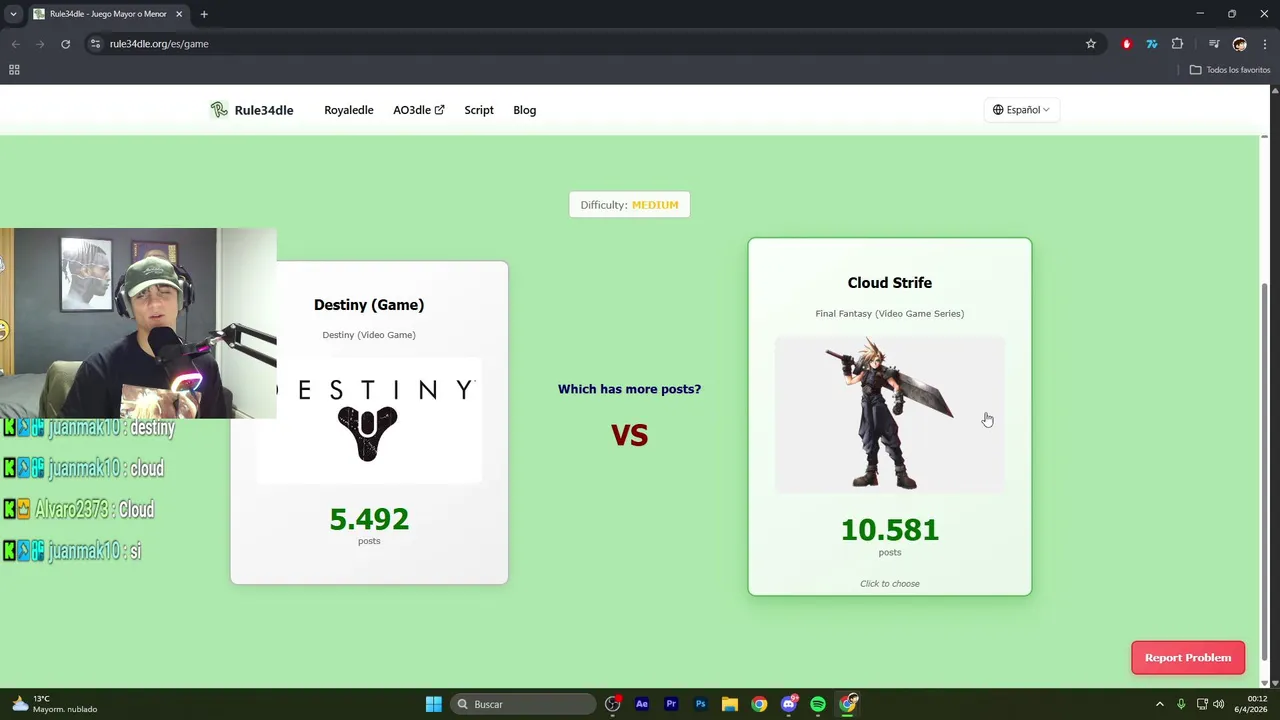
Task: Open the media controls icon in the toolbar
Action: [1214, 44]
